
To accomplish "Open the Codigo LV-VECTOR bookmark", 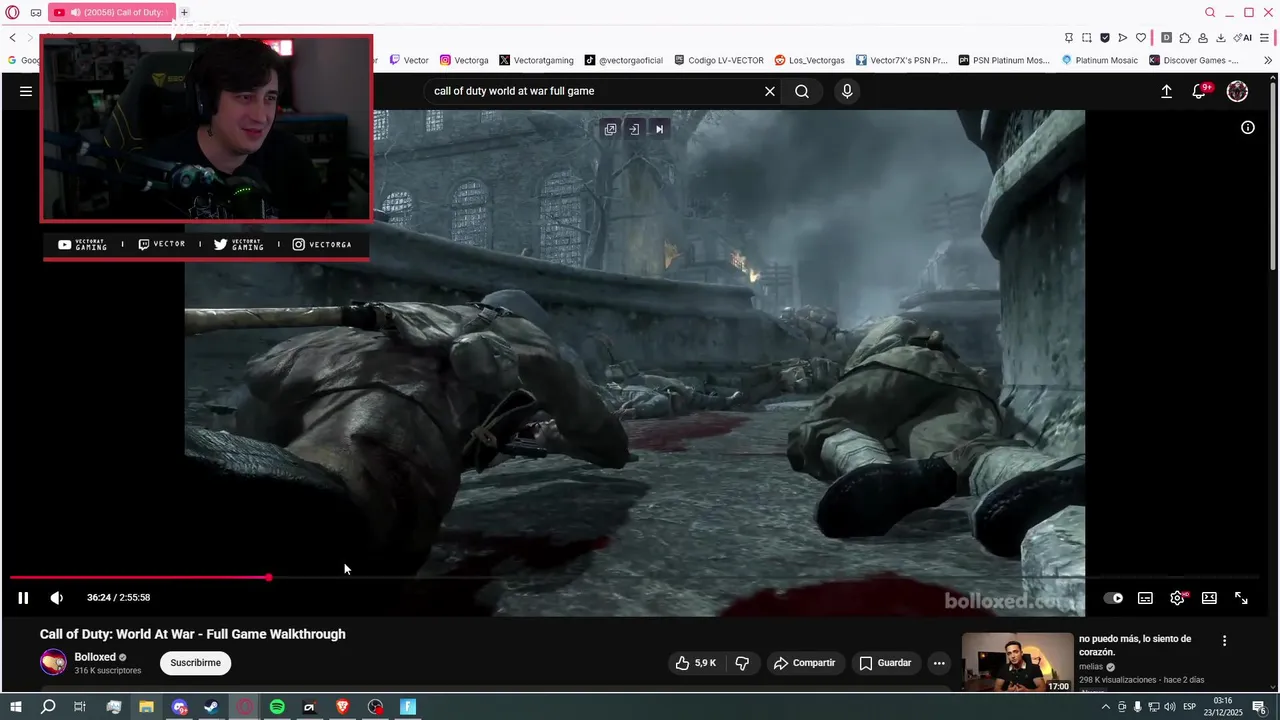I will pyautogui.click(x=719, y=60).
